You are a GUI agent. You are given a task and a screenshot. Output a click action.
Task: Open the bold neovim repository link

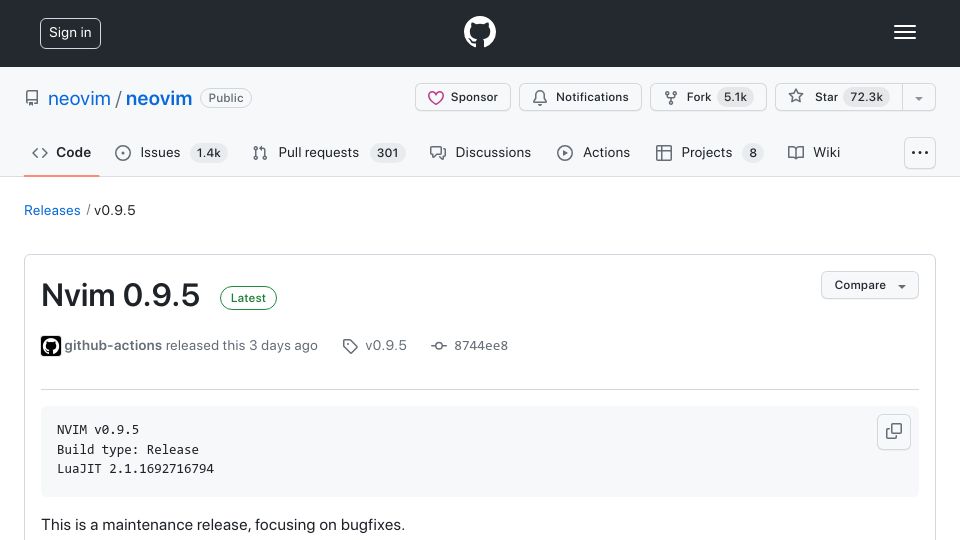point(159,98)
